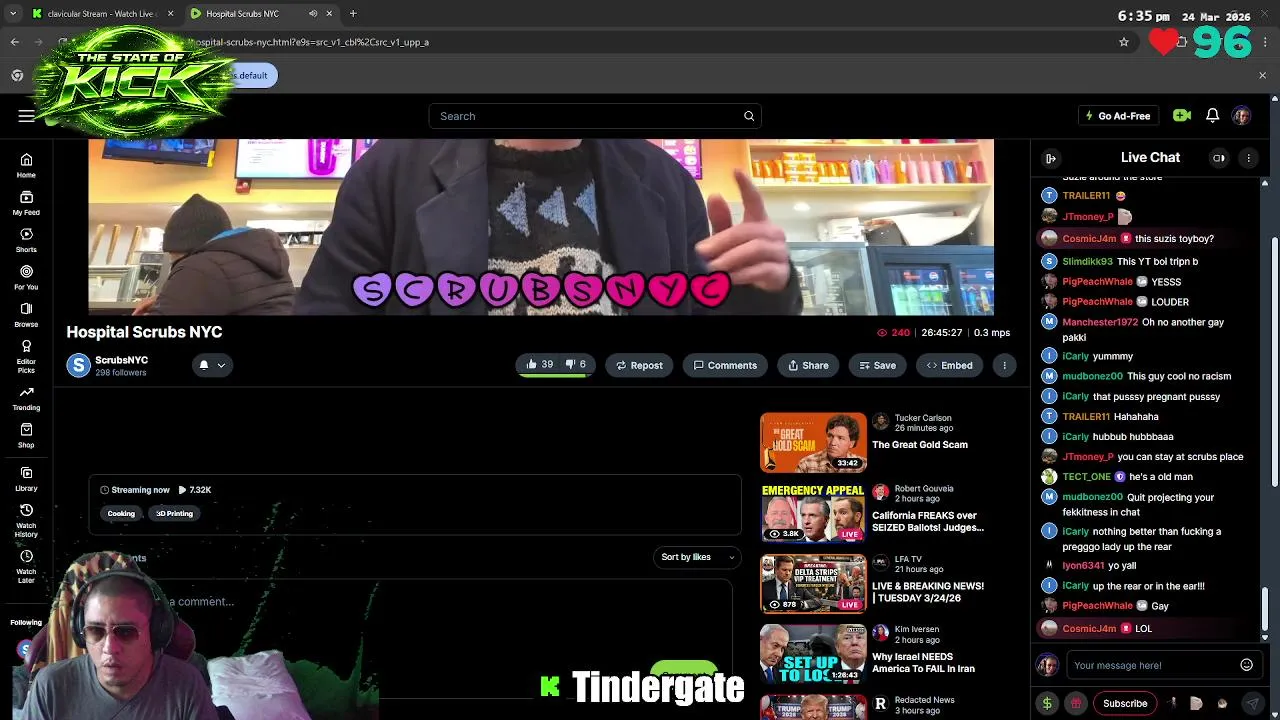This screenshot has height=720, width=1280.
Task: Save the video with the Save button
Action: click(876, 365)
